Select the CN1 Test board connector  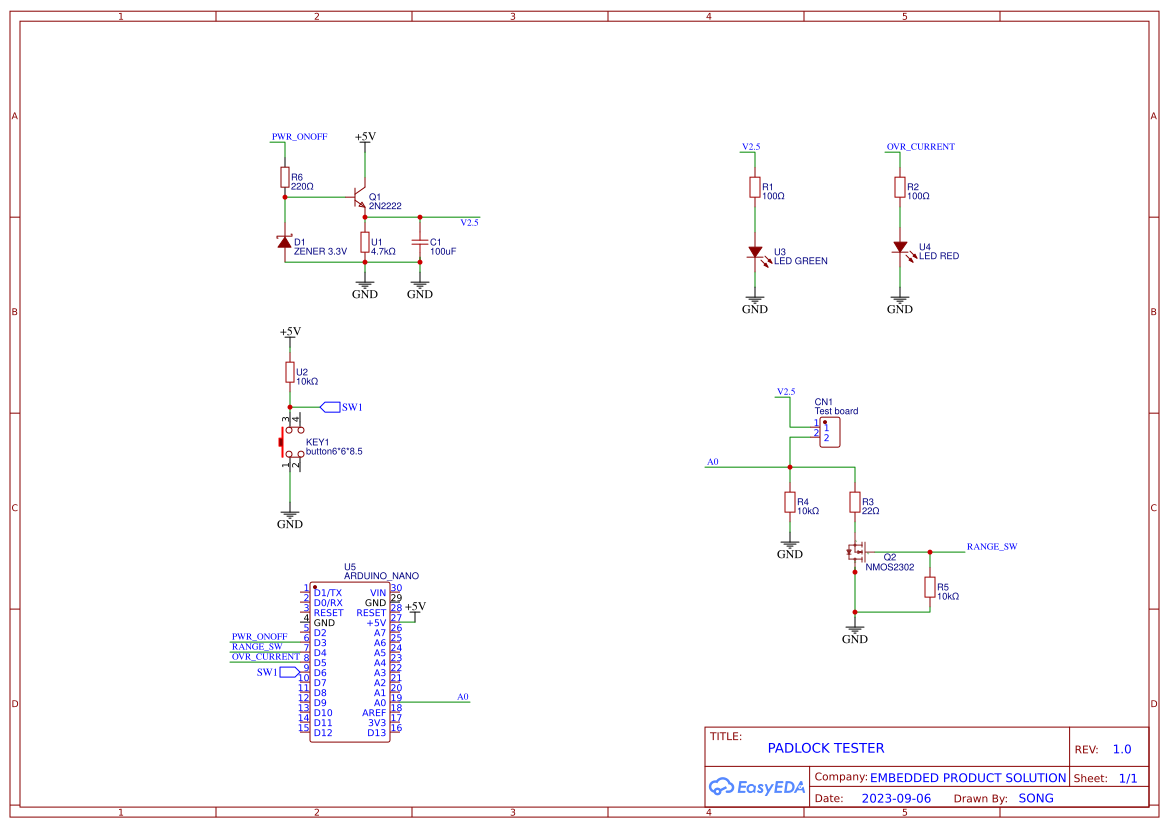[828, 431]
